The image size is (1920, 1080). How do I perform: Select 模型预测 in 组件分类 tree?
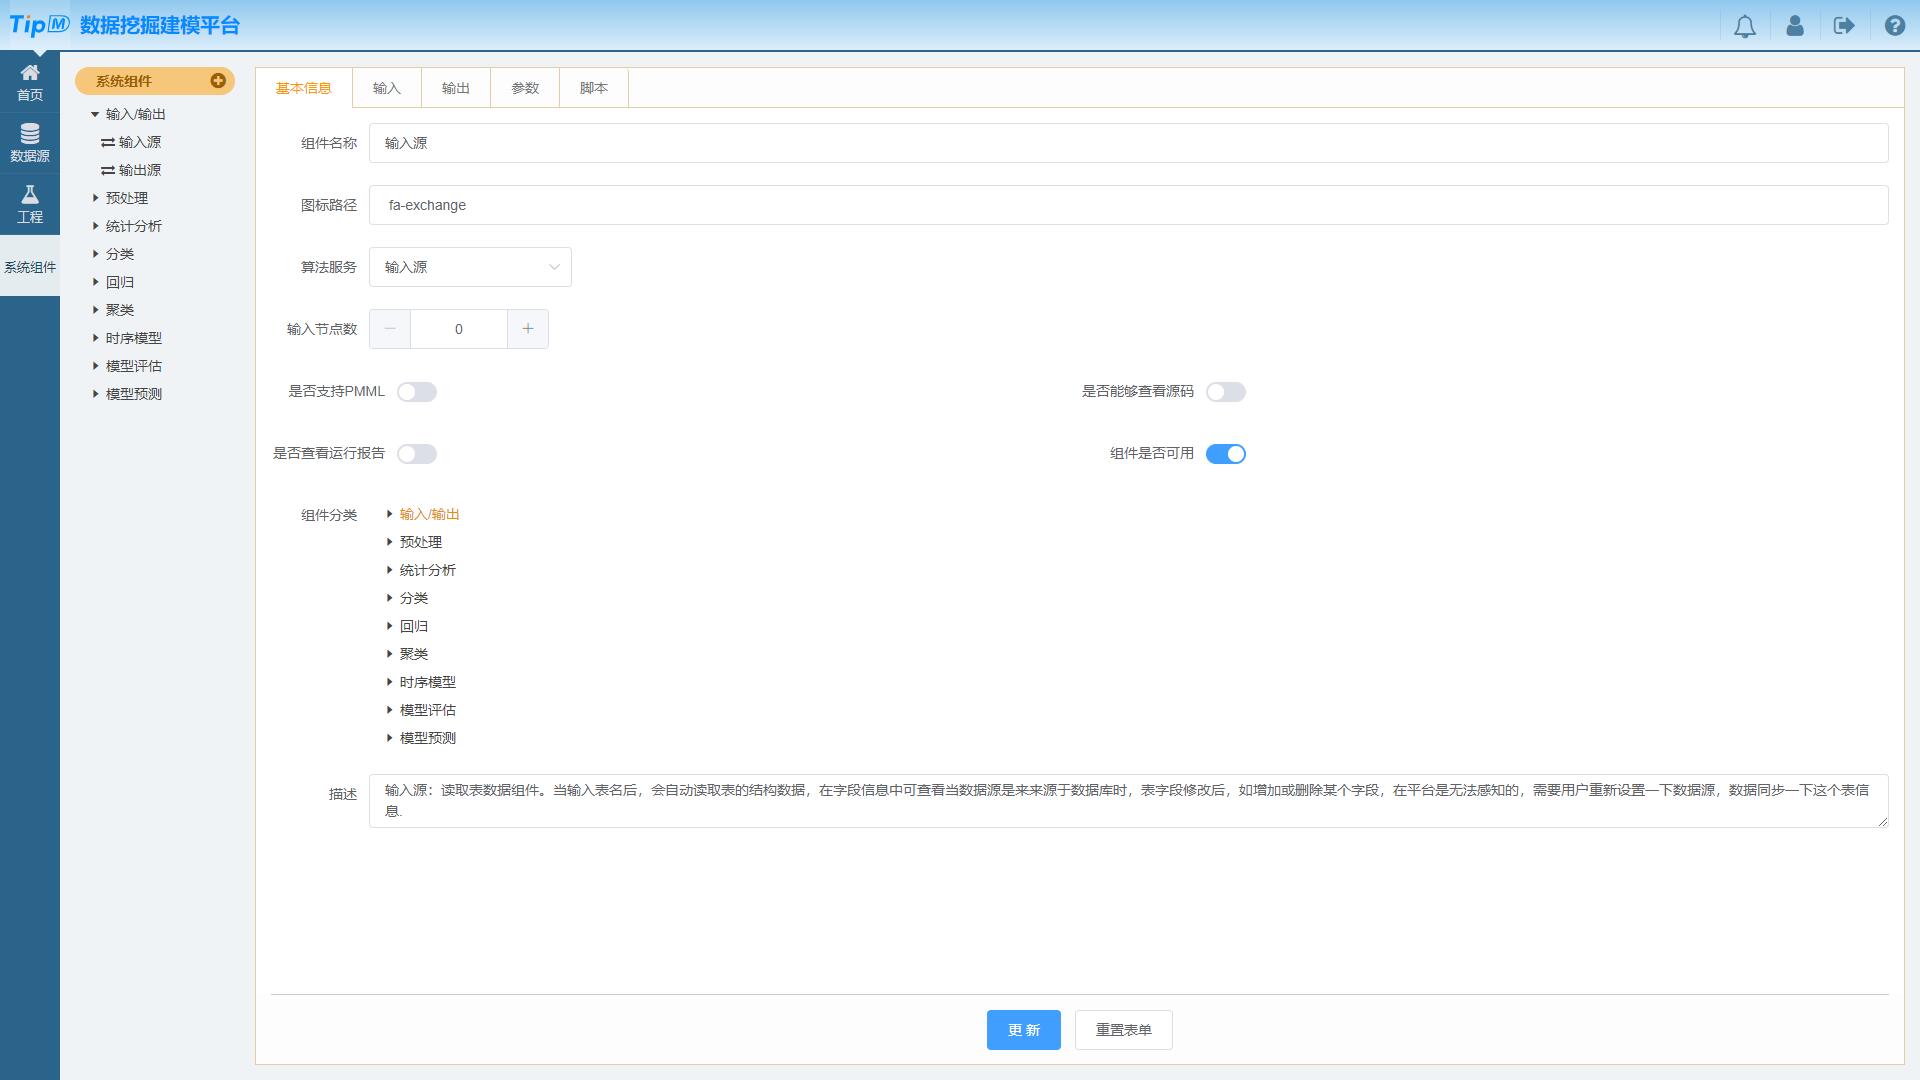tap(428, 738)
